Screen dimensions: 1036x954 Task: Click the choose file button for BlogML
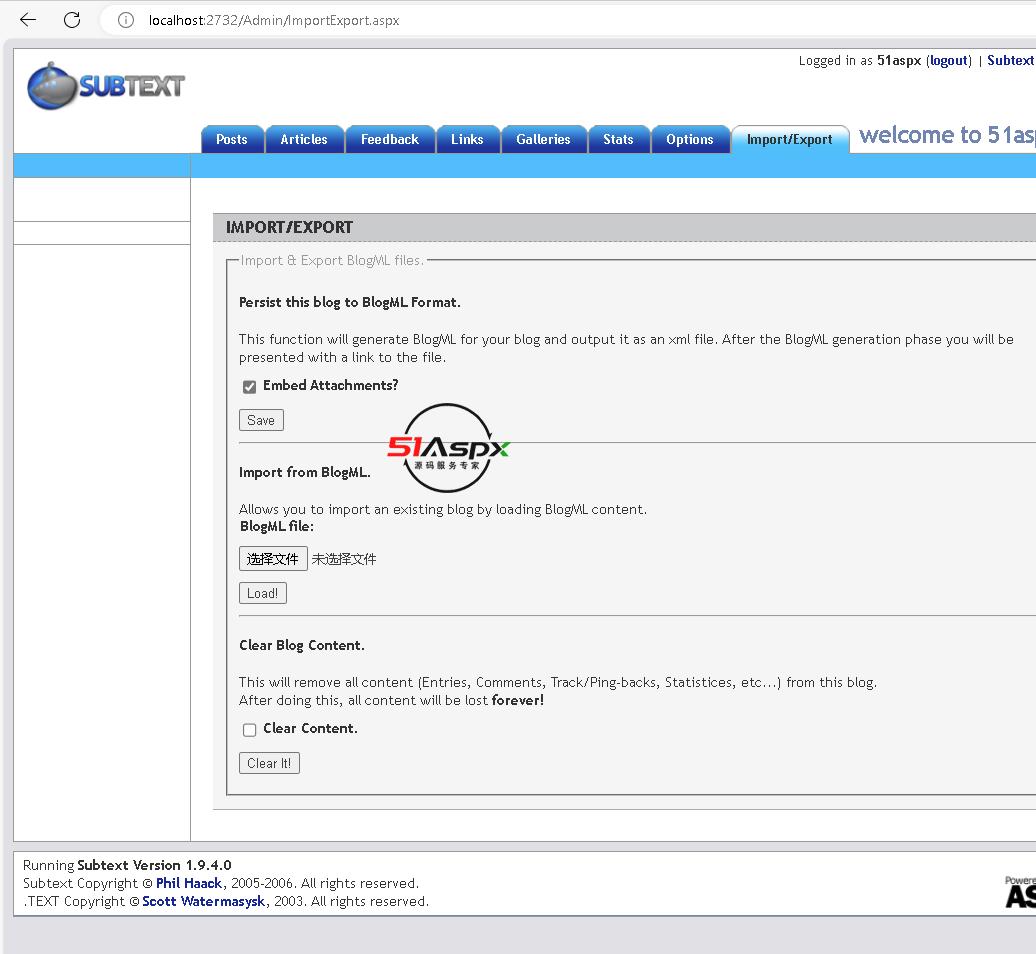pyautogui.click(x=273, y=559)
